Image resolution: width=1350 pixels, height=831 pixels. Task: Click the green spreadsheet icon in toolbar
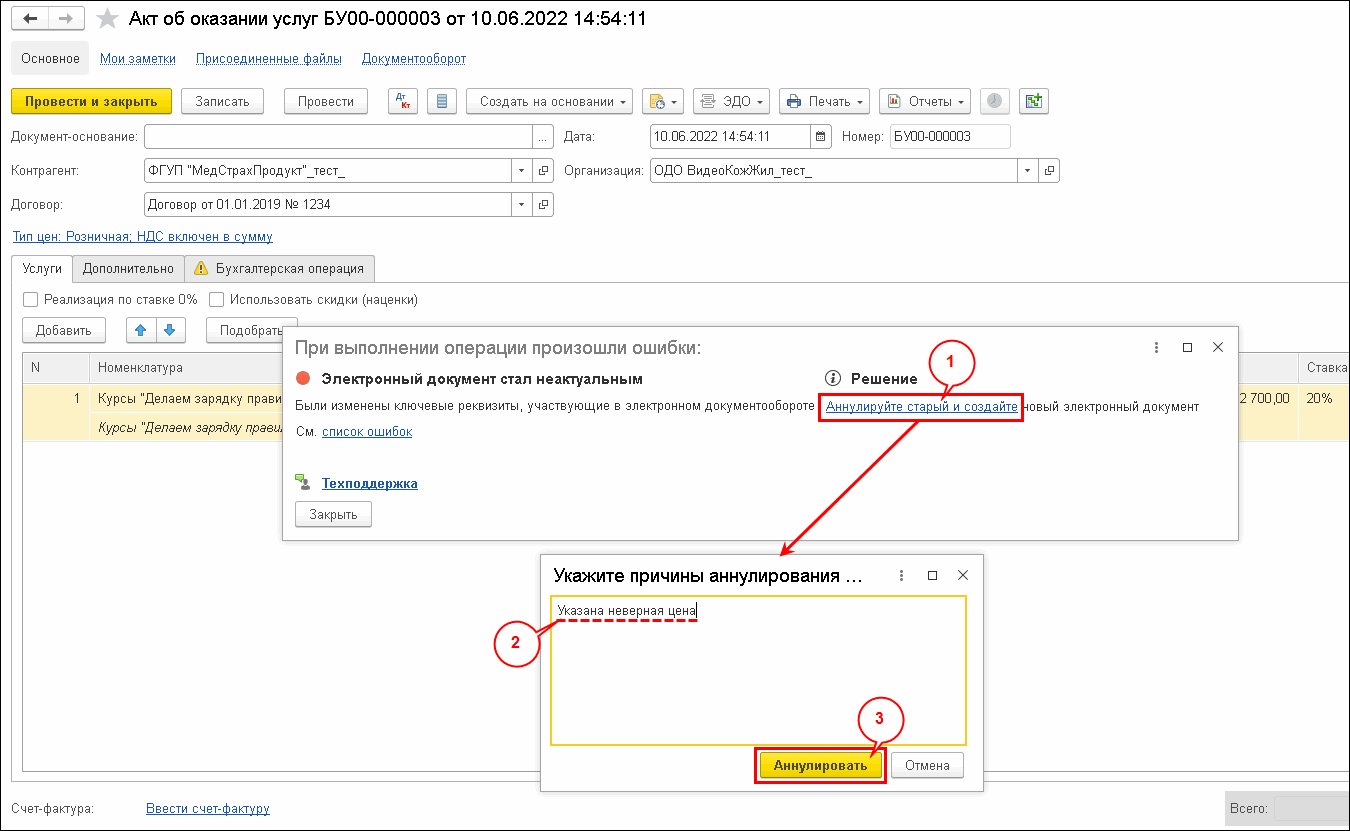[1033, 101]
